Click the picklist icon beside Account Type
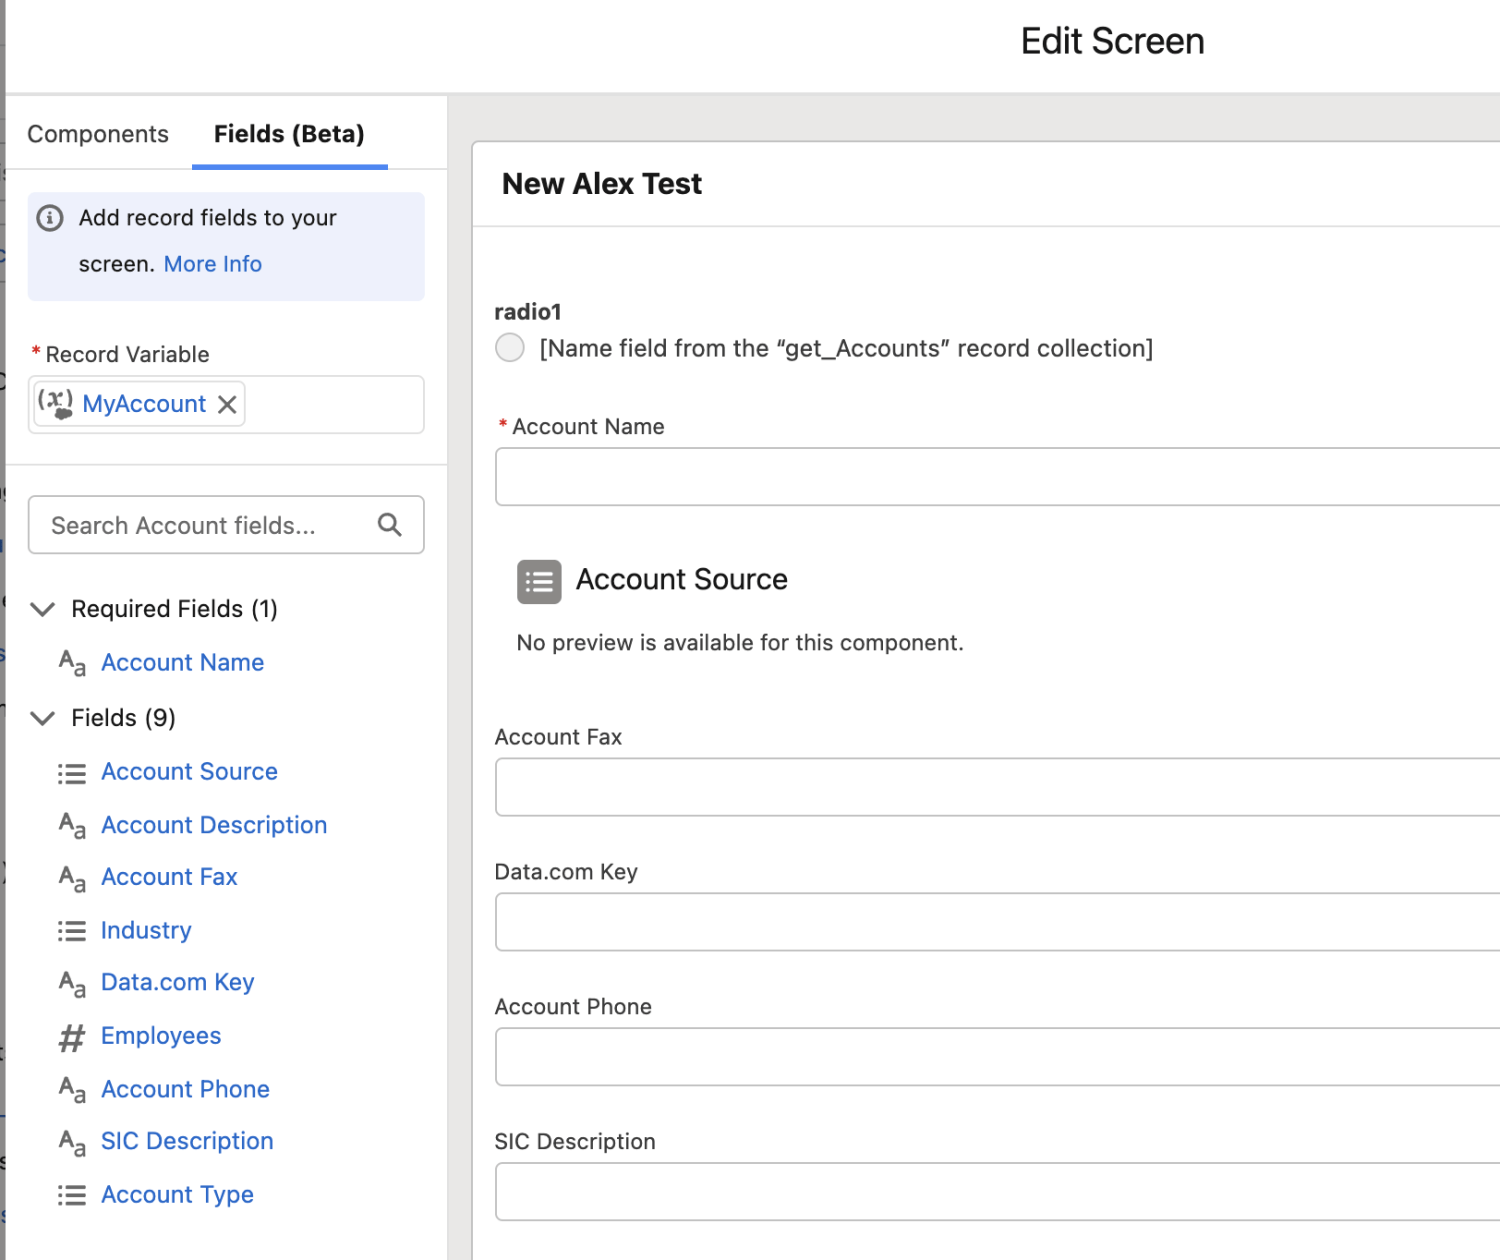 click(x=71, y=1195)
